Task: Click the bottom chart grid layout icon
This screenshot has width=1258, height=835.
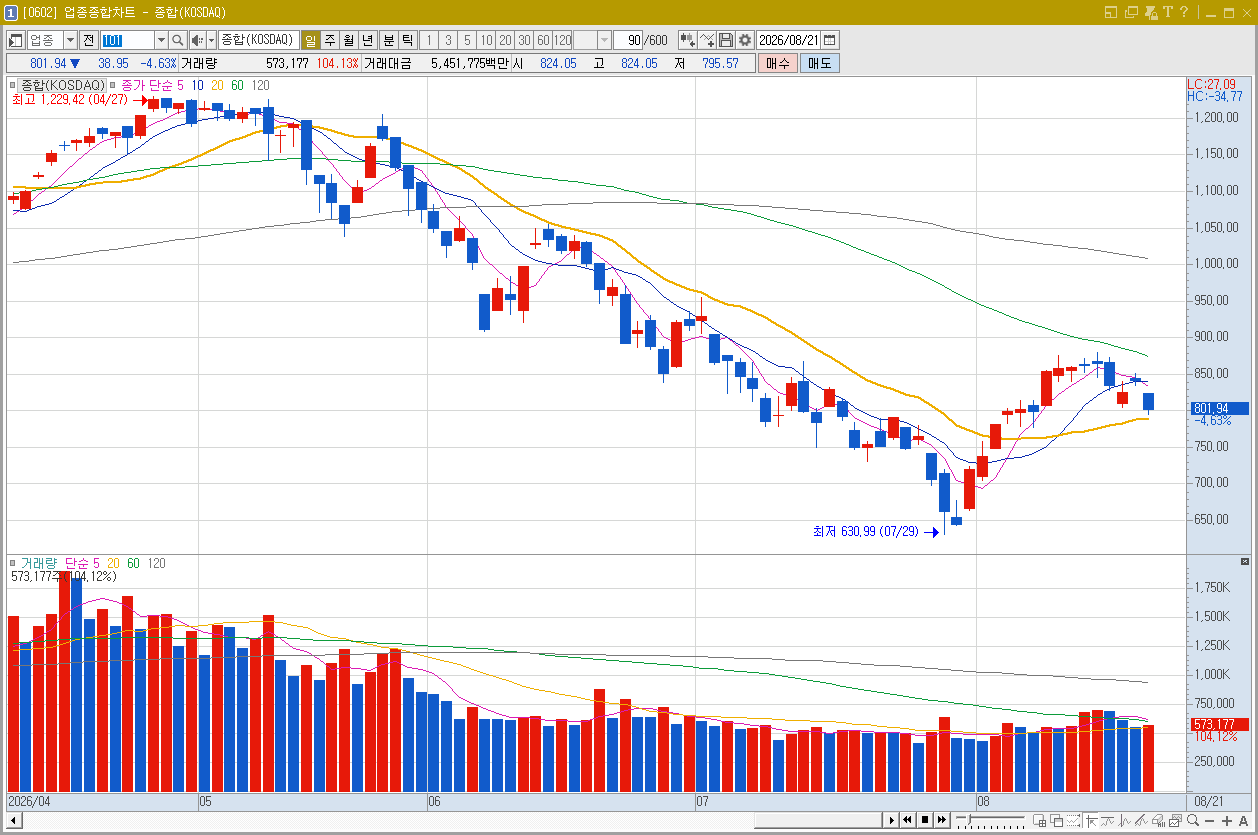Action: click(x=1039, y=820)
